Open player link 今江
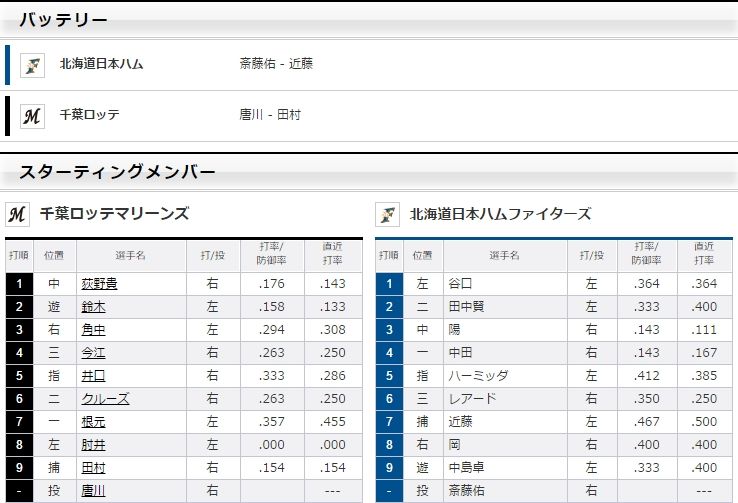 (93, 353)
